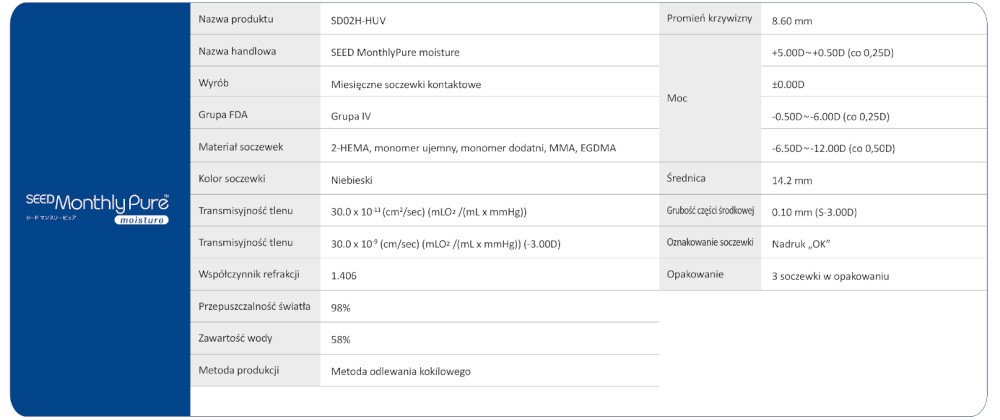Select the '2-HEMA, monomer ujemny' material value

[474, 148]
